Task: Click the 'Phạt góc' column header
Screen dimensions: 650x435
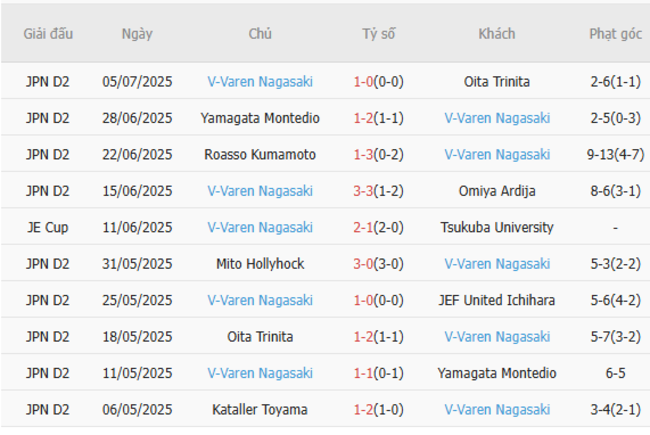Action: pos(615,34)
